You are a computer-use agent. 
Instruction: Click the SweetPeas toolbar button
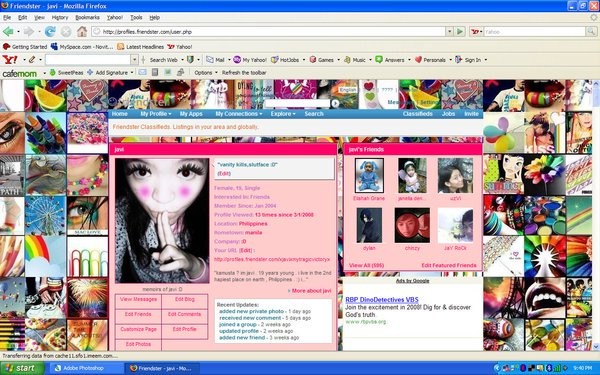click(66, 72)
